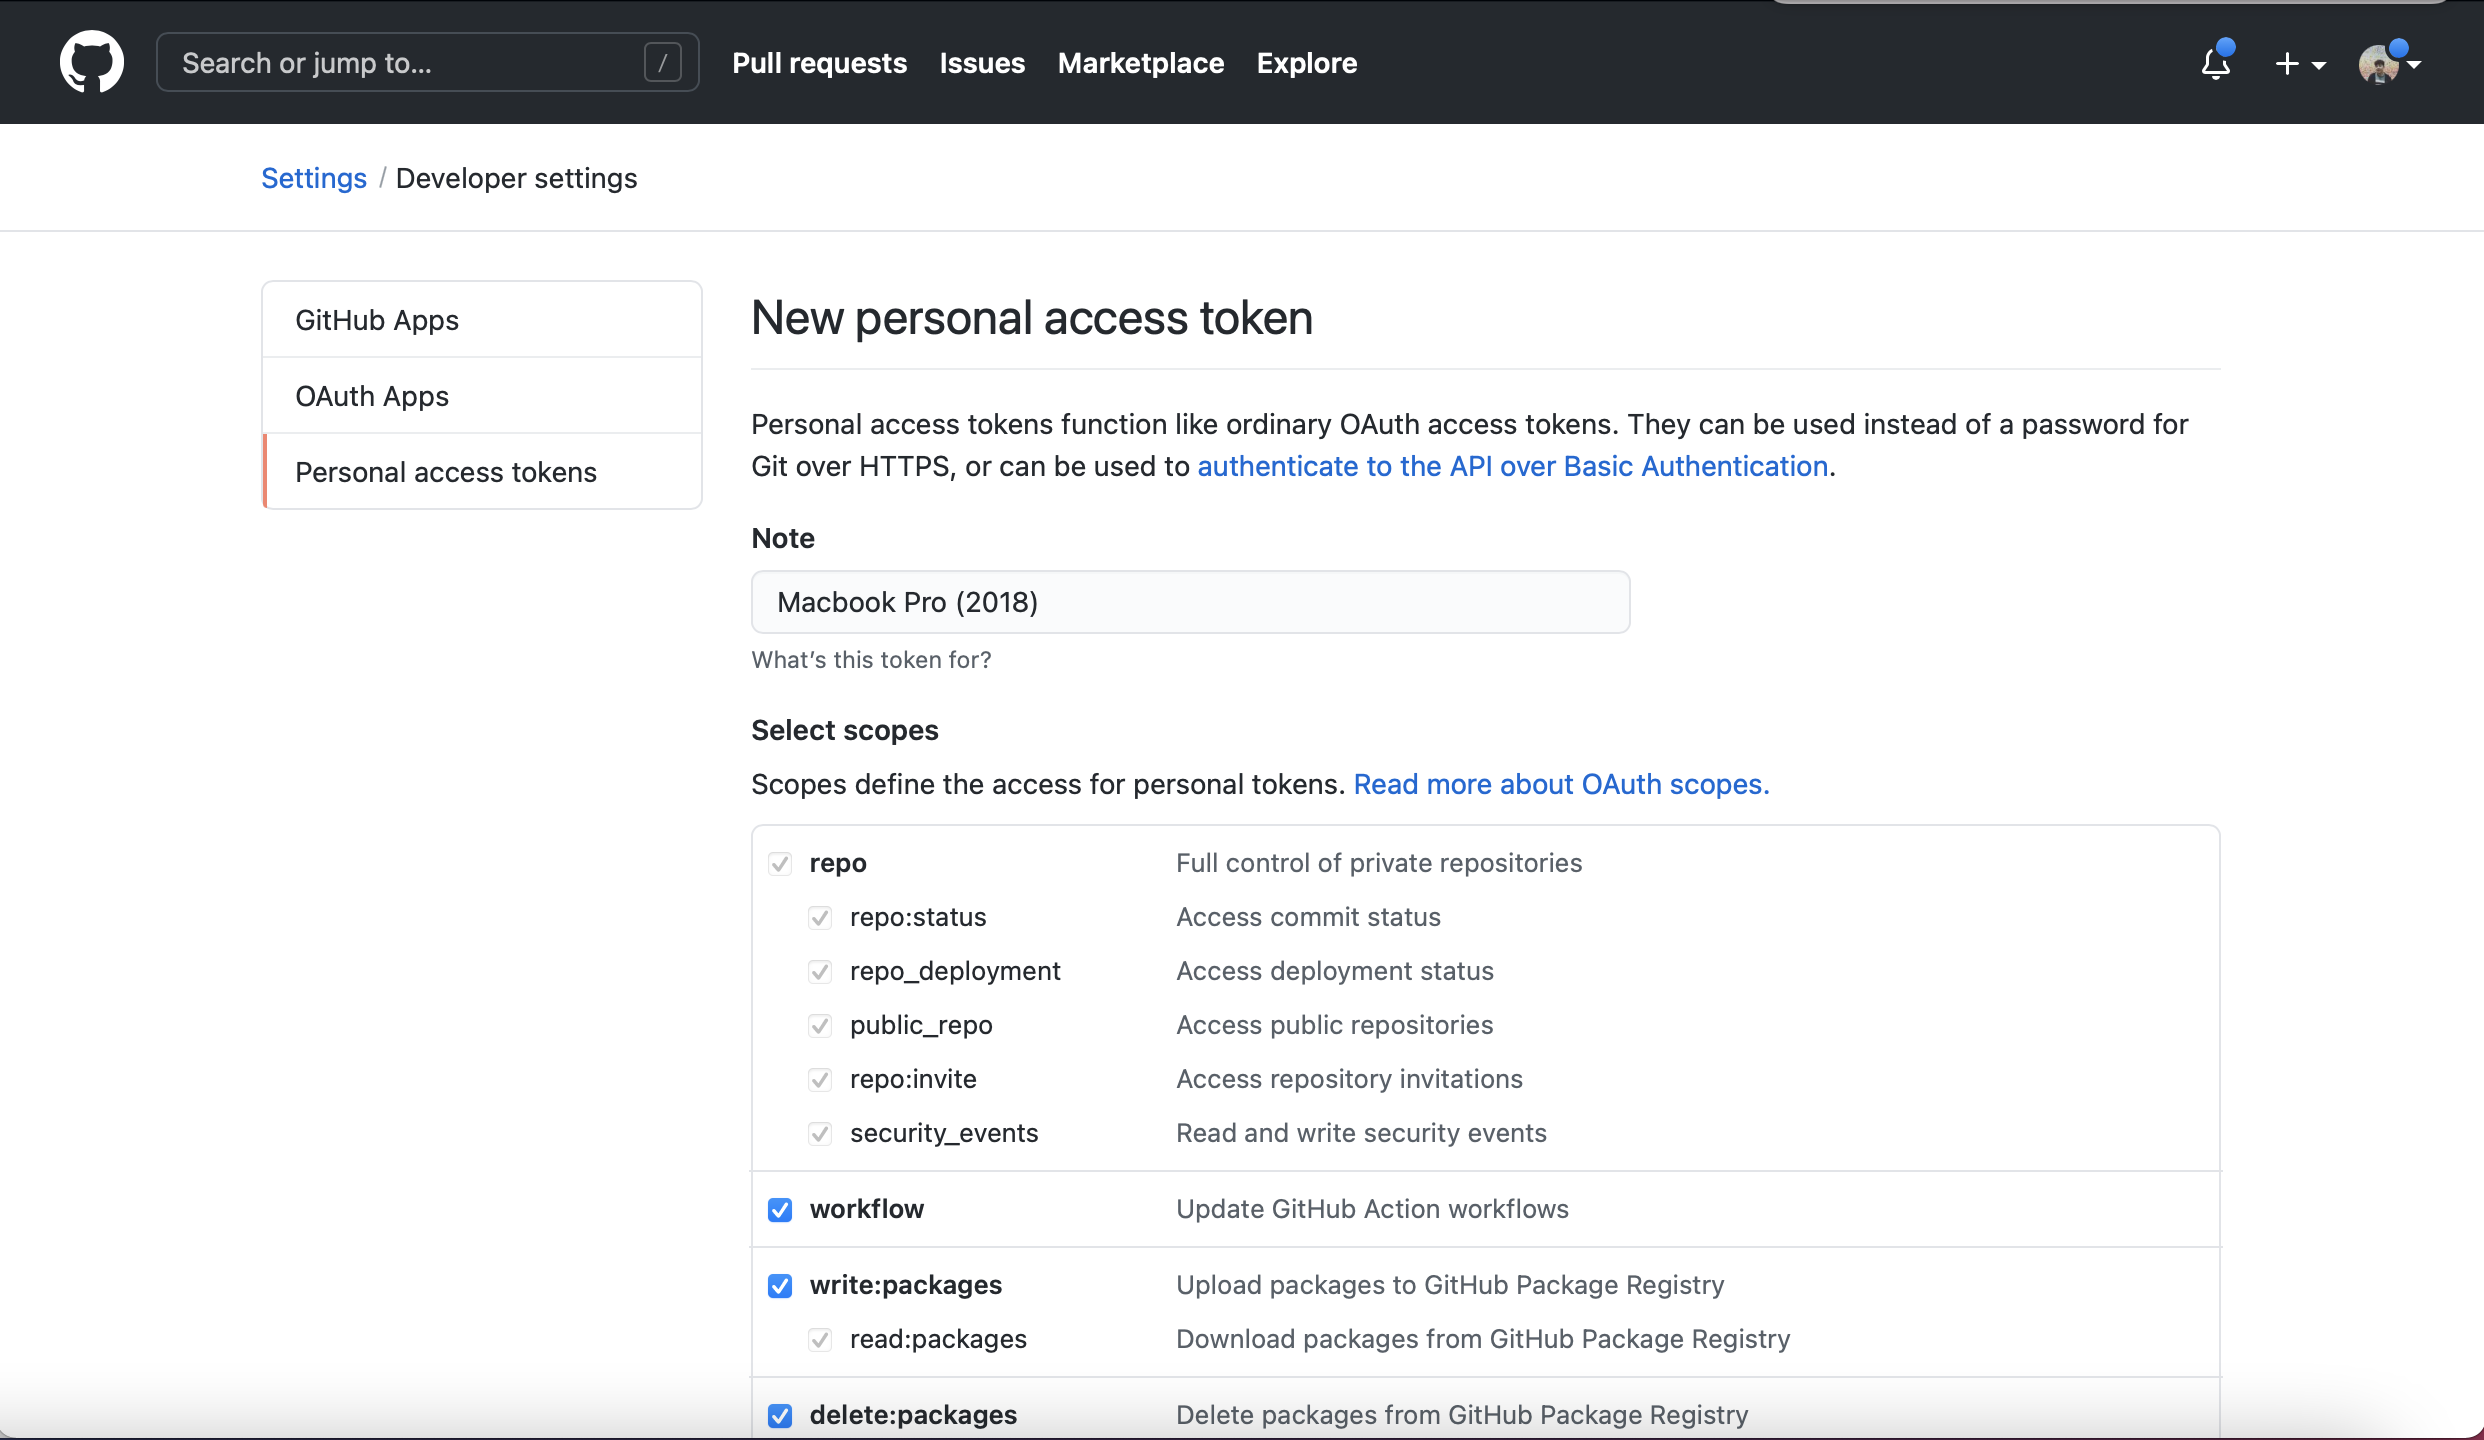Uncheck the workflow scope checkbox
Image resolution: width=2484 pixels, height=1440 pixels.
(780, 1210)
